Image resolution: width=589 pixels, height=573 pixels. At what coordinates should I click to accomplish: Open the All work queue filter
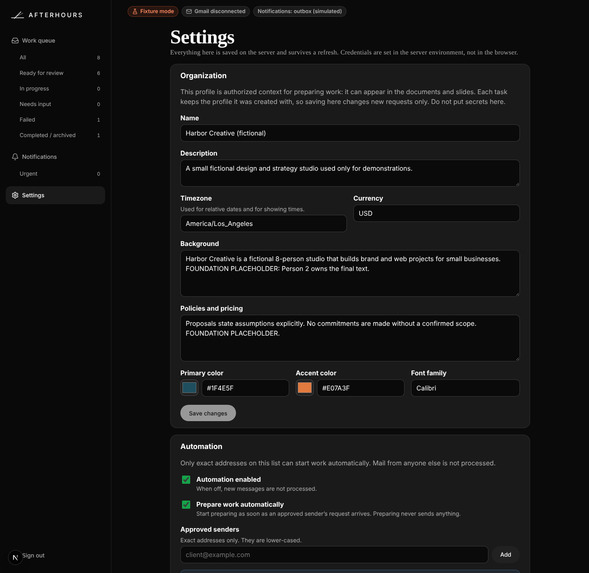56,57
